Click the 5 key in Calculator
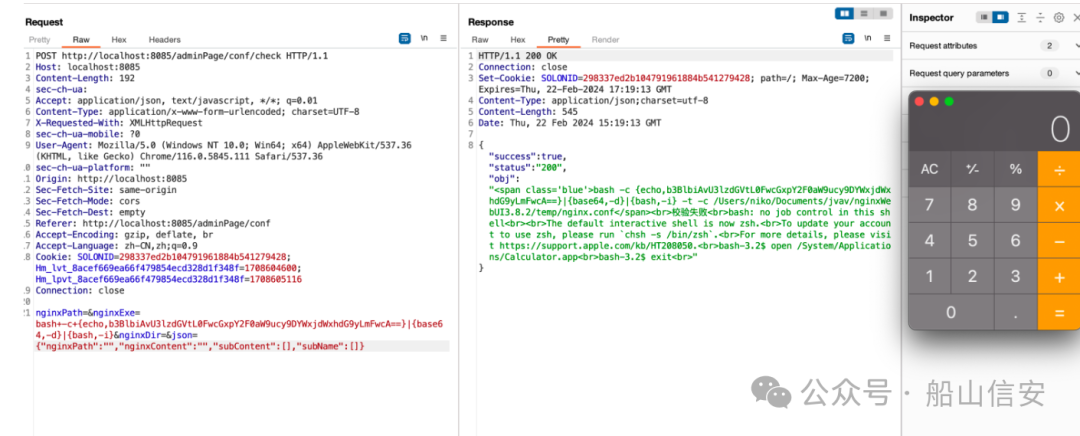 [973, 240]
